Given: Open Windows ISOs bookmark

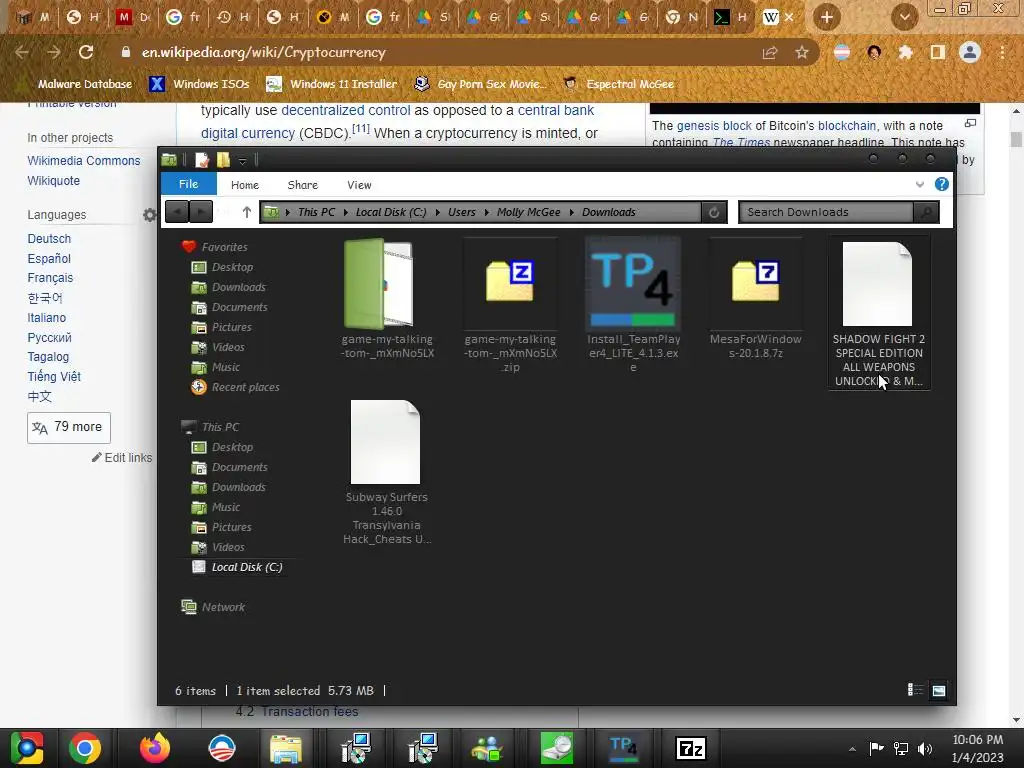Looking at the screenshot, I should click(x=200, y=84).
